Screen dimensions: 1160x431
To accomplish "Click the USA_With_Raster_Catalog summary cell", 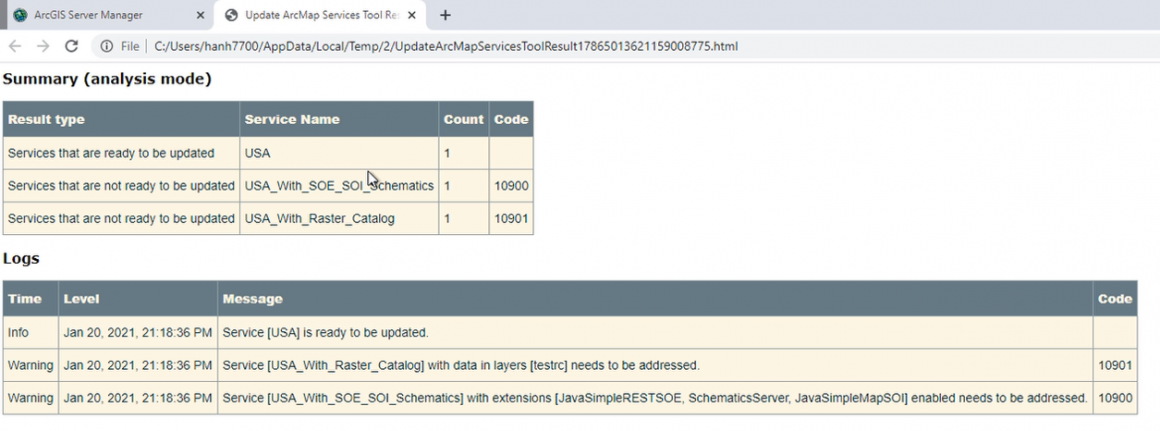I will [339, 218].
